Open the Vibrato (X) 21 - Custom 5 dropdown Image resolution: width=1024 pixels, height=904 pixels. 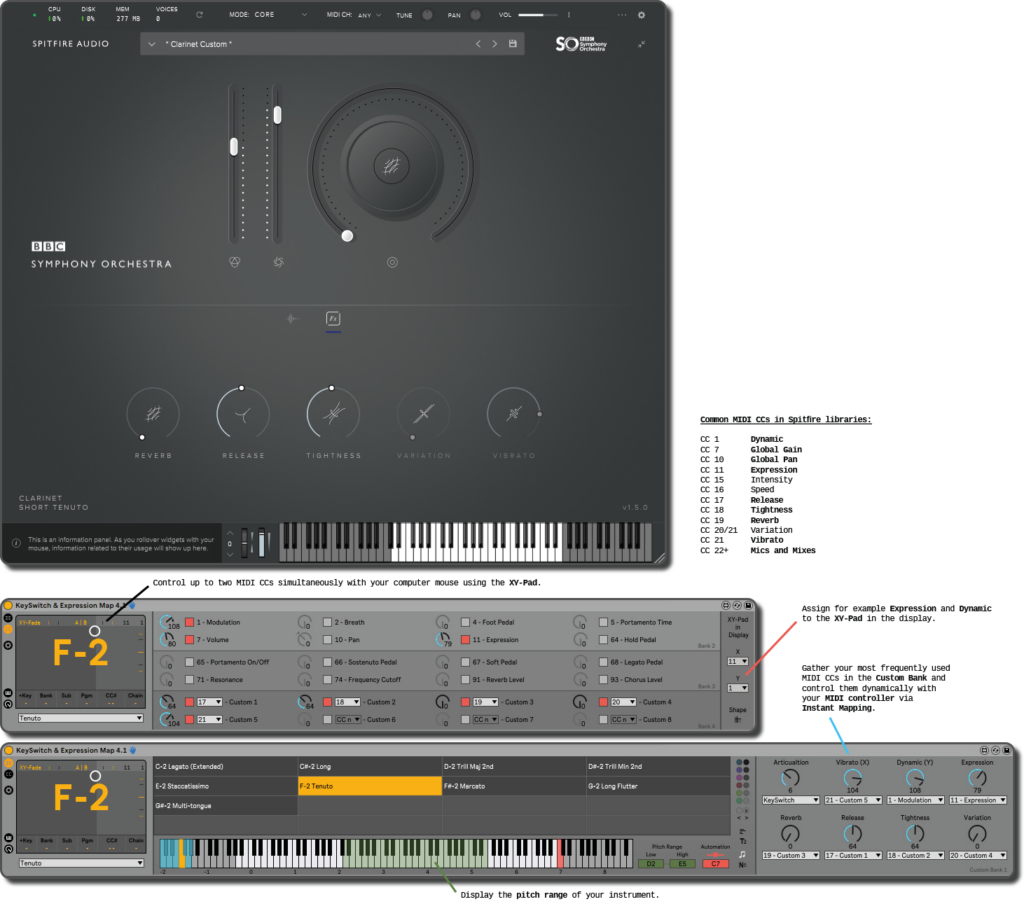853,800
